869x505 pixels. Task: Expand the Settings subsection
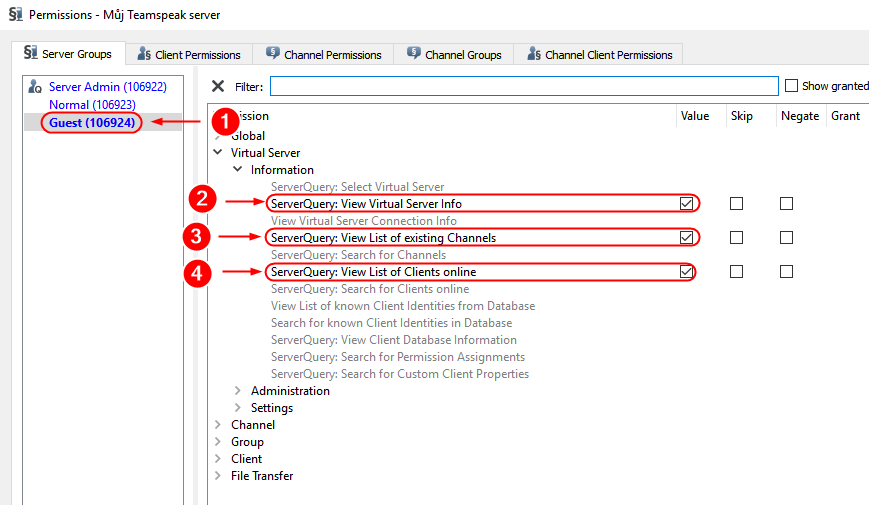pos(237,407)
